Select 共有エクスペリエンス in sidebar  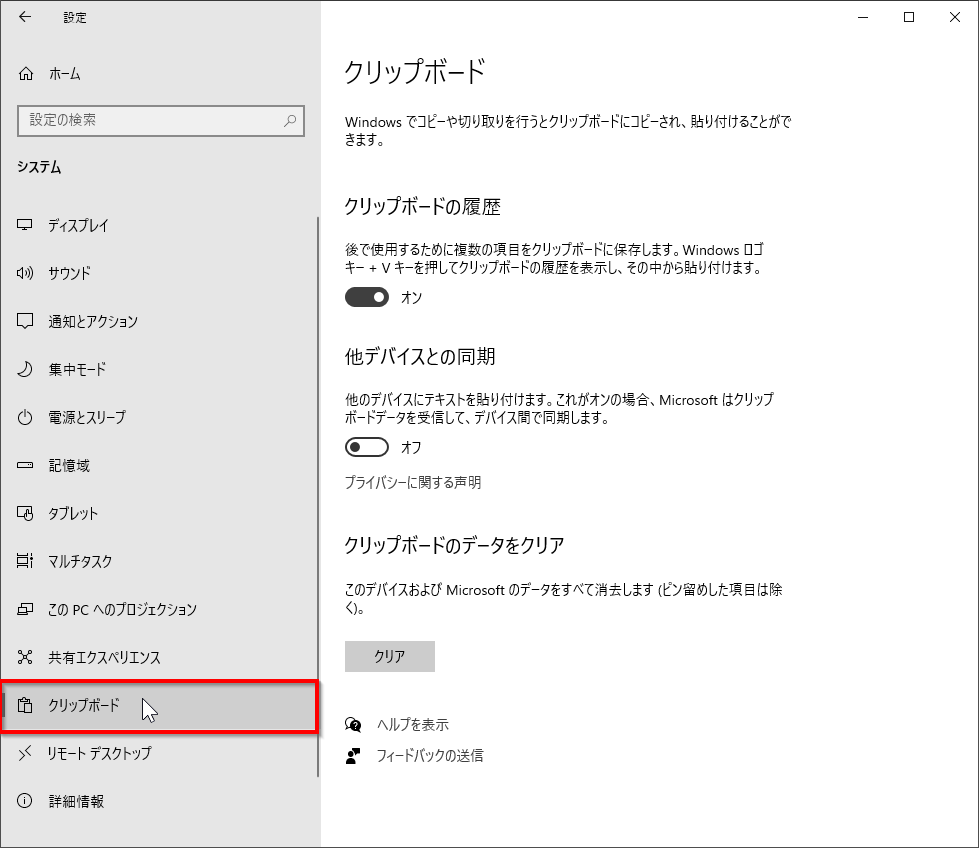coord(159,657)
